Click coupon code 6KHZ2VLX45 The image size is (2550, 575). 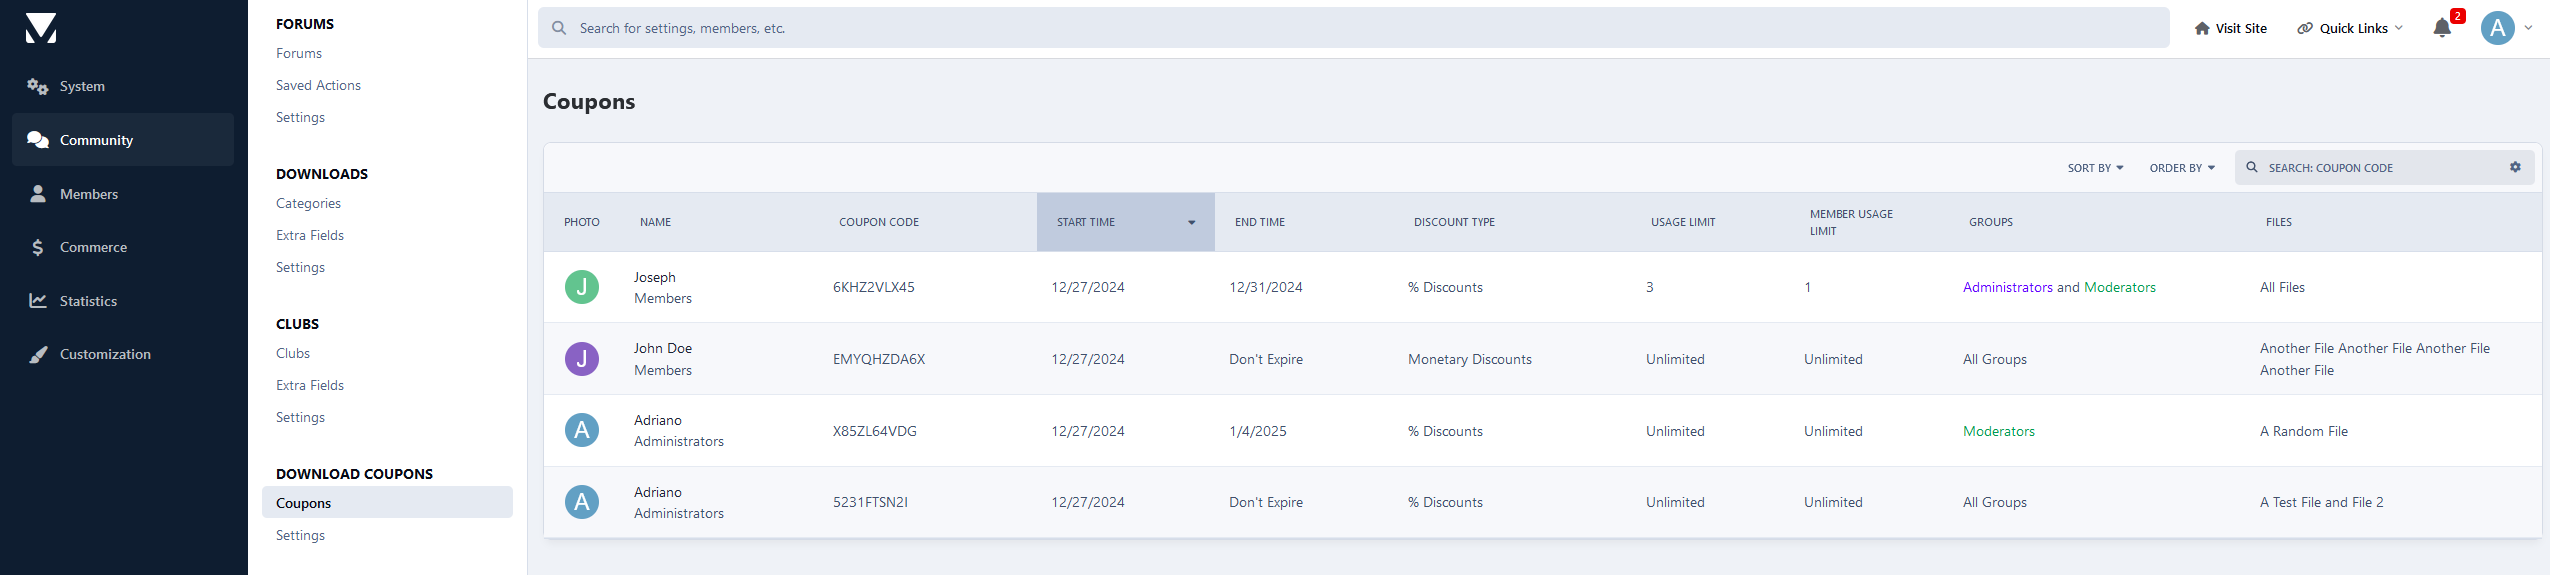click(873, 287)
